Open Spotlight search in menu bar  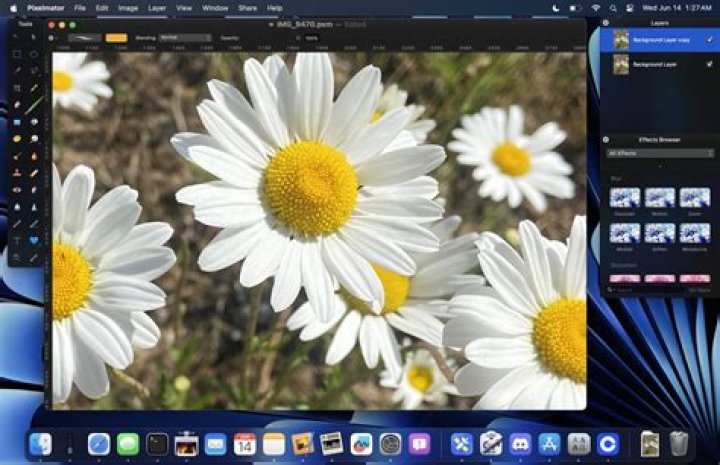[613, 8]
